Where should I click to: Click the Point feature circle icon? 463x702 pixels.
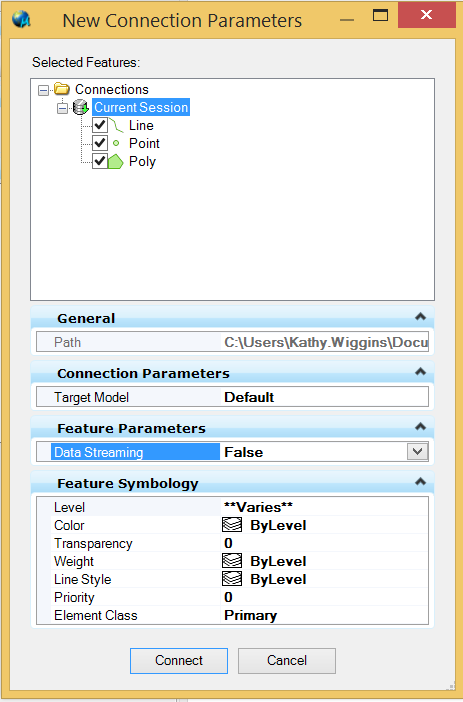pyautogui.click(x=116, y=143)
